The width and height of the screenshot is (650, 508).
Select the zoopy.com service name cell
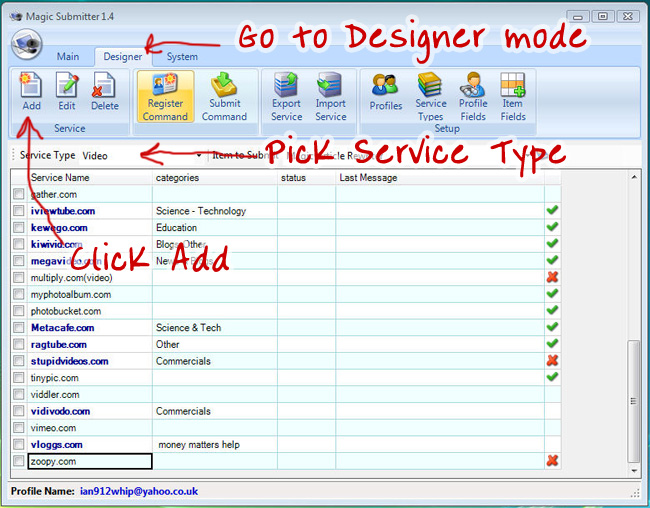[x=90, y=461]
